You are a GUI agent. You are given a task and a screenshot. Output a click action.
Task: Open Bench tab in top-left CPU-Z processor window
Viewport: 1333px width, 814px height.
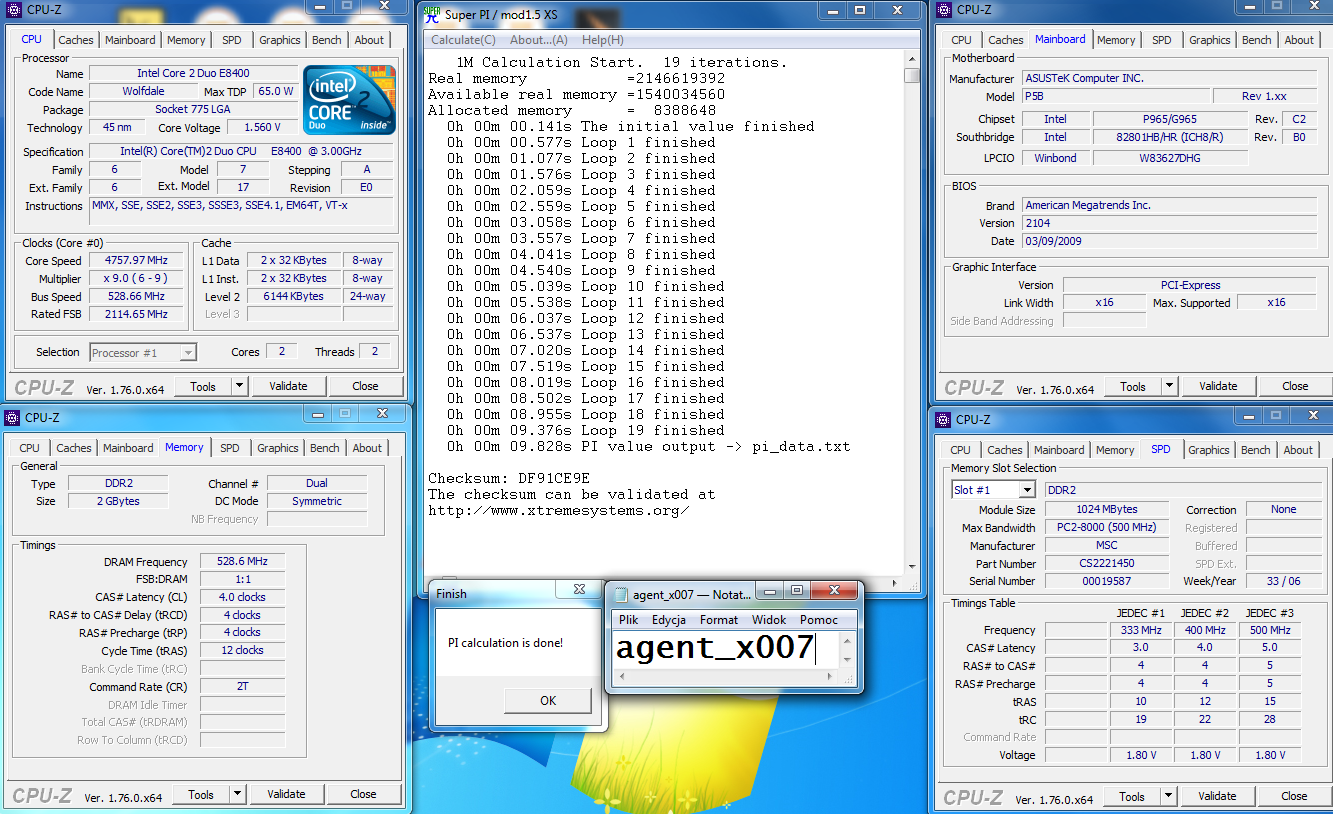(326, 40)
